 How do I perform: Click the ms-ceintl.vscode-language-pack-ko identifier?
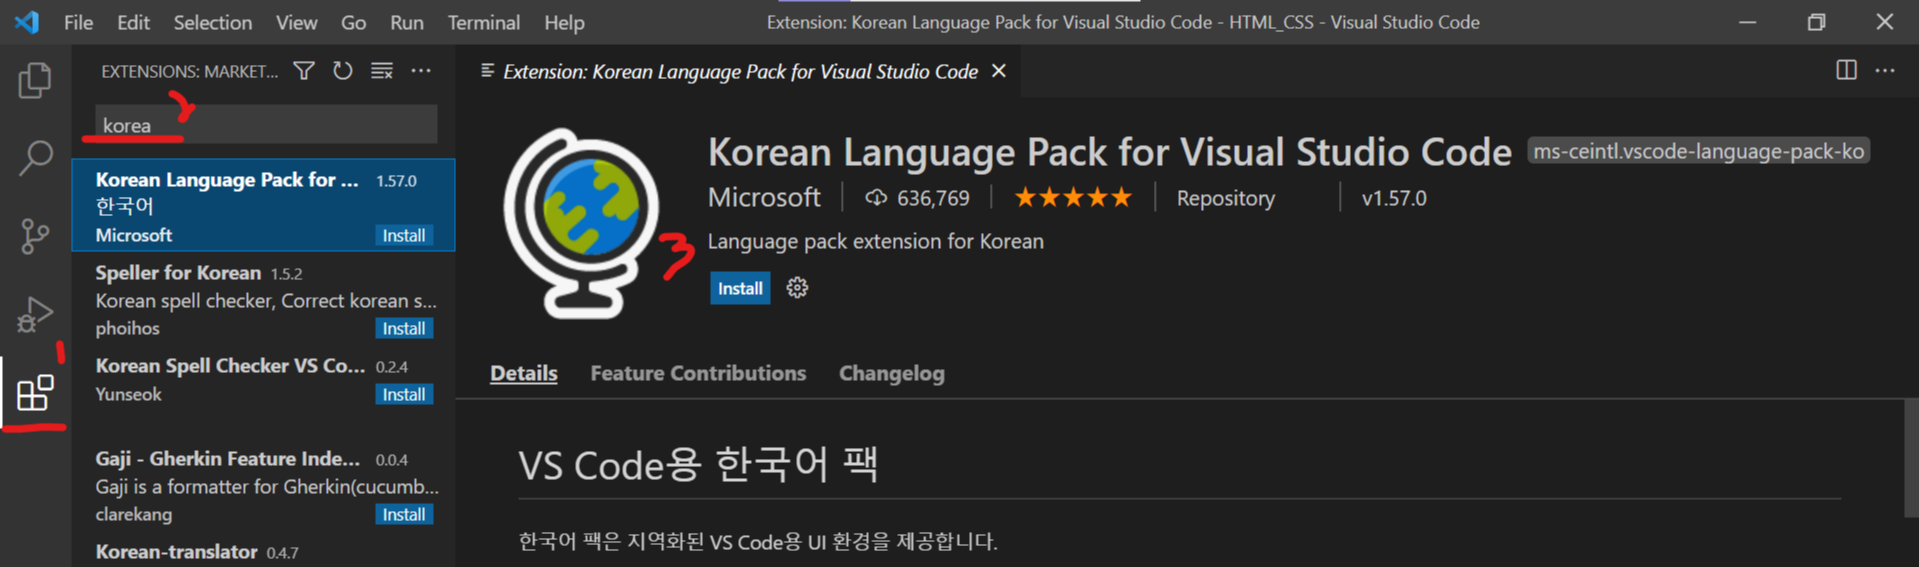1698,151
